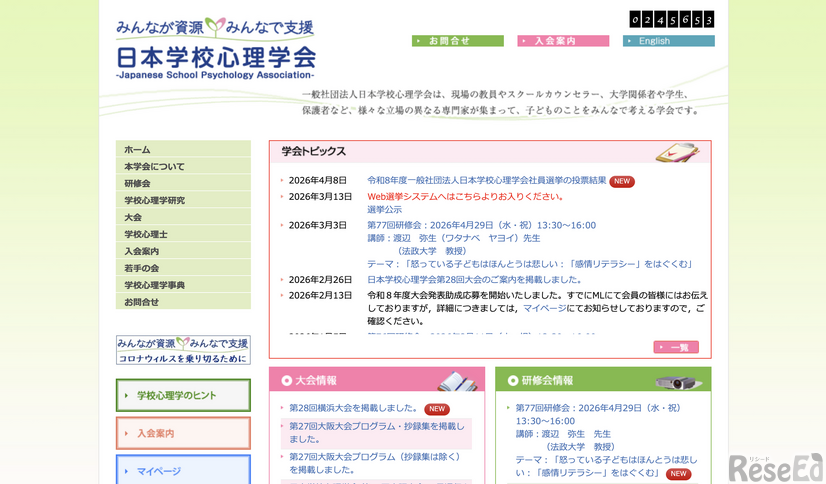The height and width of the screenshot is (484, 826).
Task: Open 学校心理学研究 menu item
Action: coord(183,200)
